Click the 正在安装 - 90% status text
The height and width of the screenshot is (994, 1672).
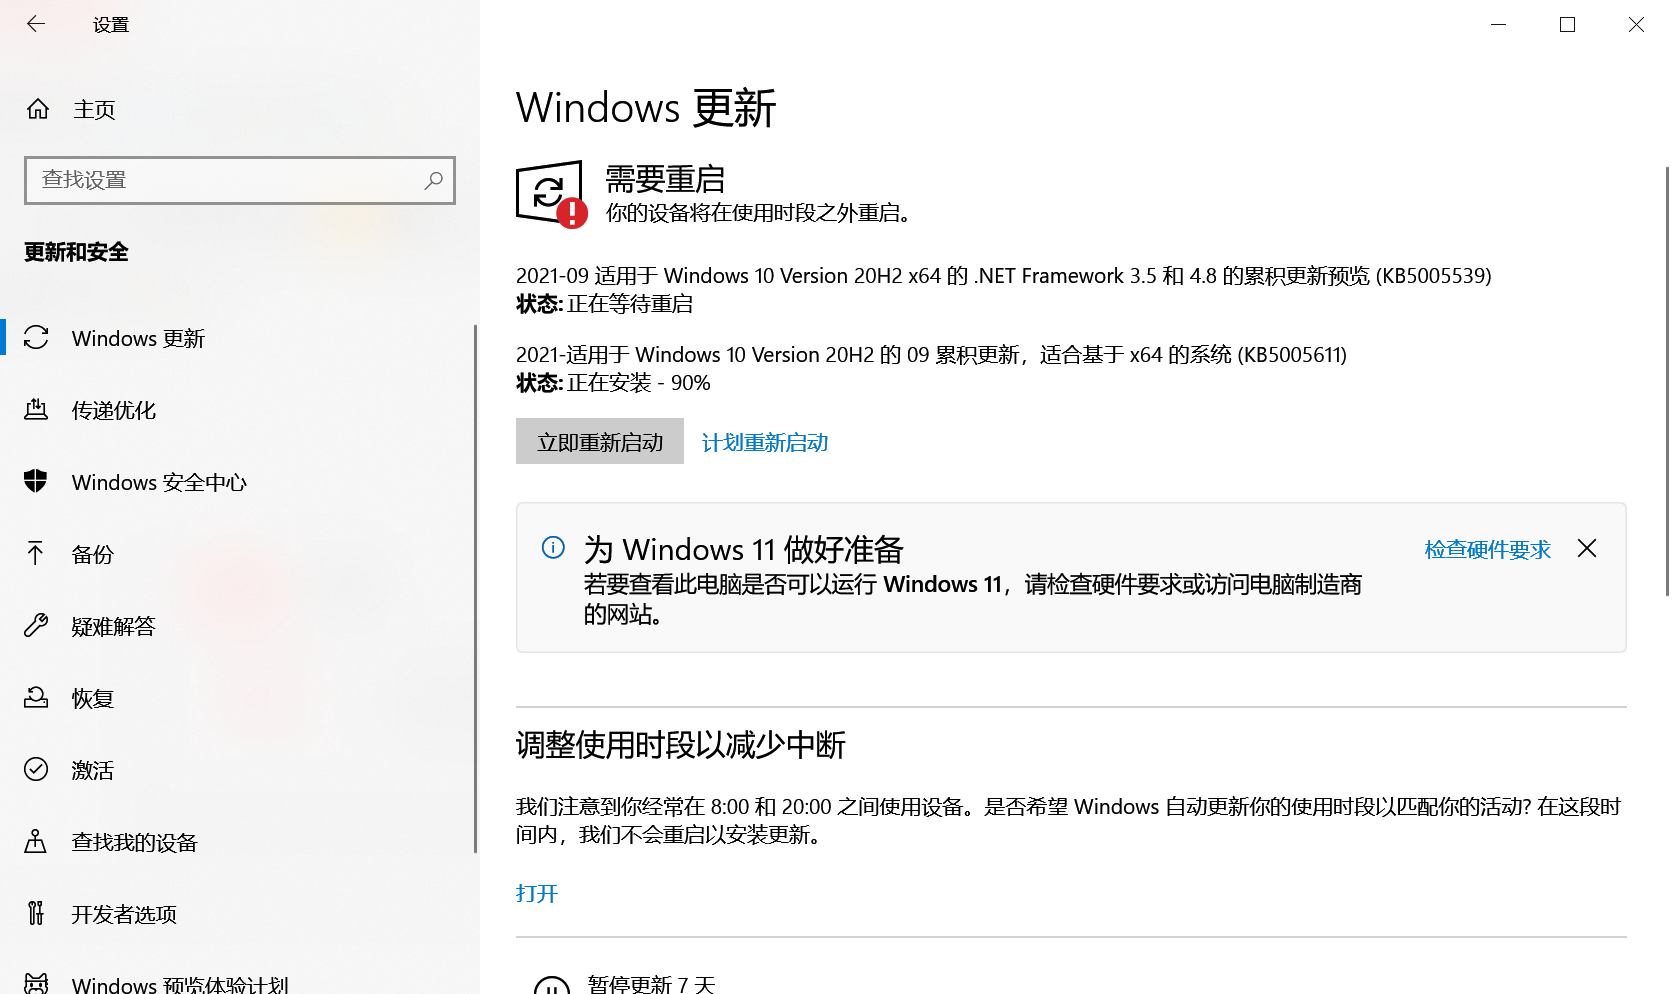click(x=639, y=383)
